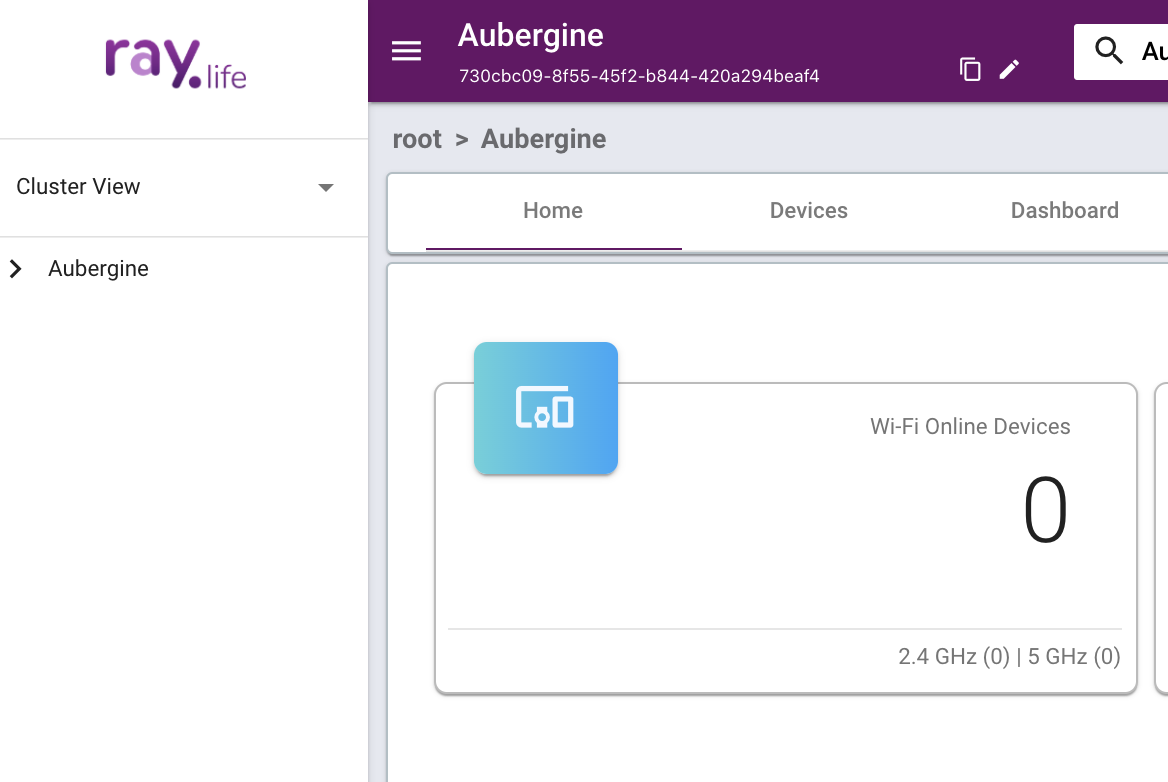Screen dimensions: 1168x782
Task: Click the cluster UUID text
Action: coord(639,76)
